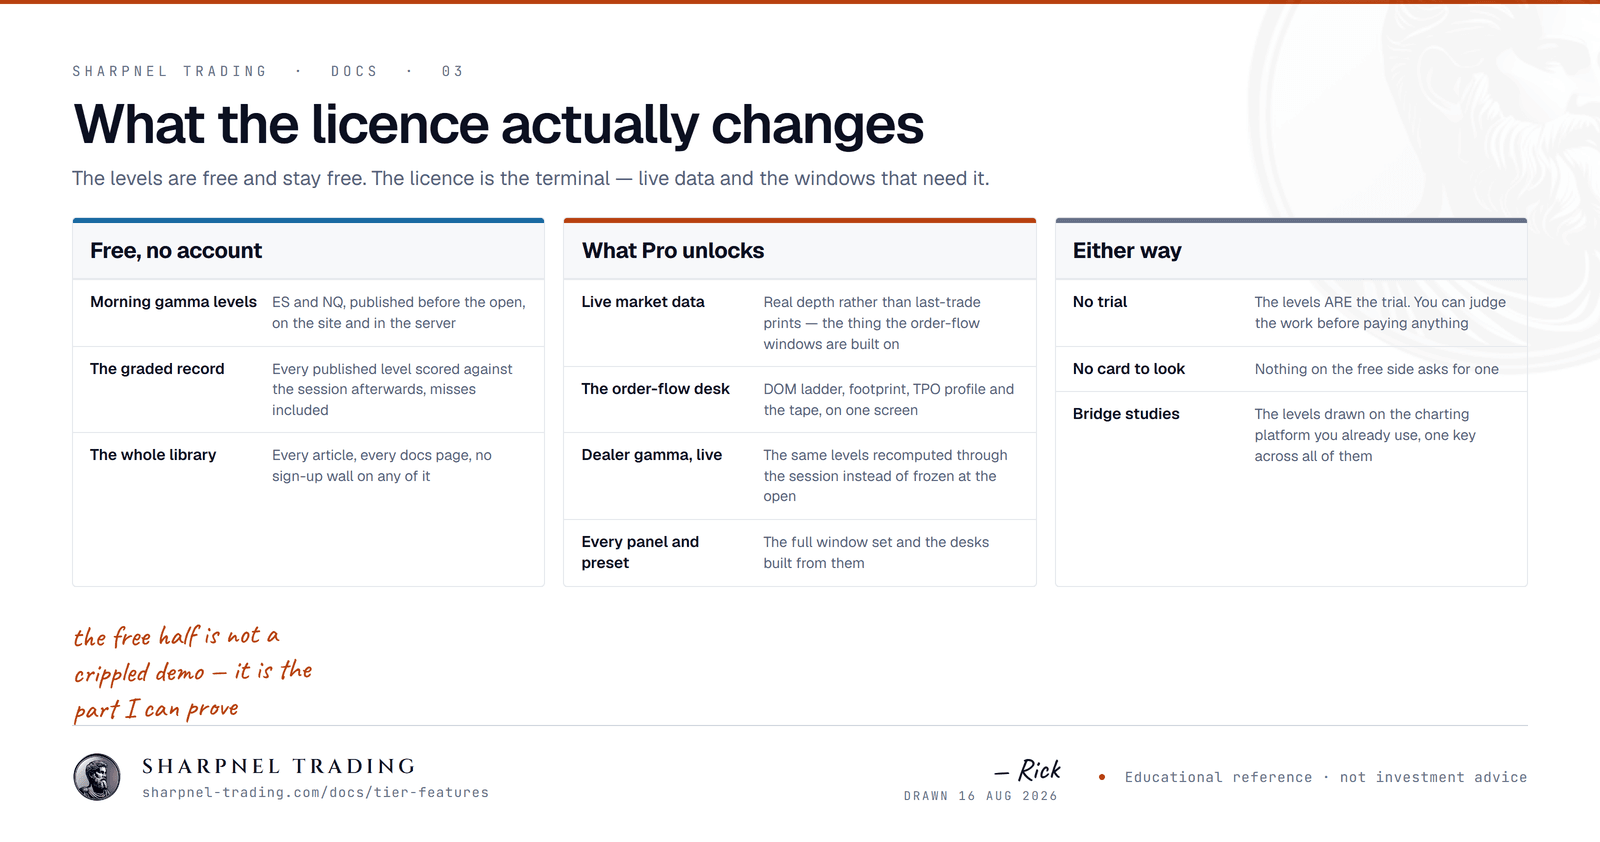Click the 'Every panel and preset' row

coord(800,553)
